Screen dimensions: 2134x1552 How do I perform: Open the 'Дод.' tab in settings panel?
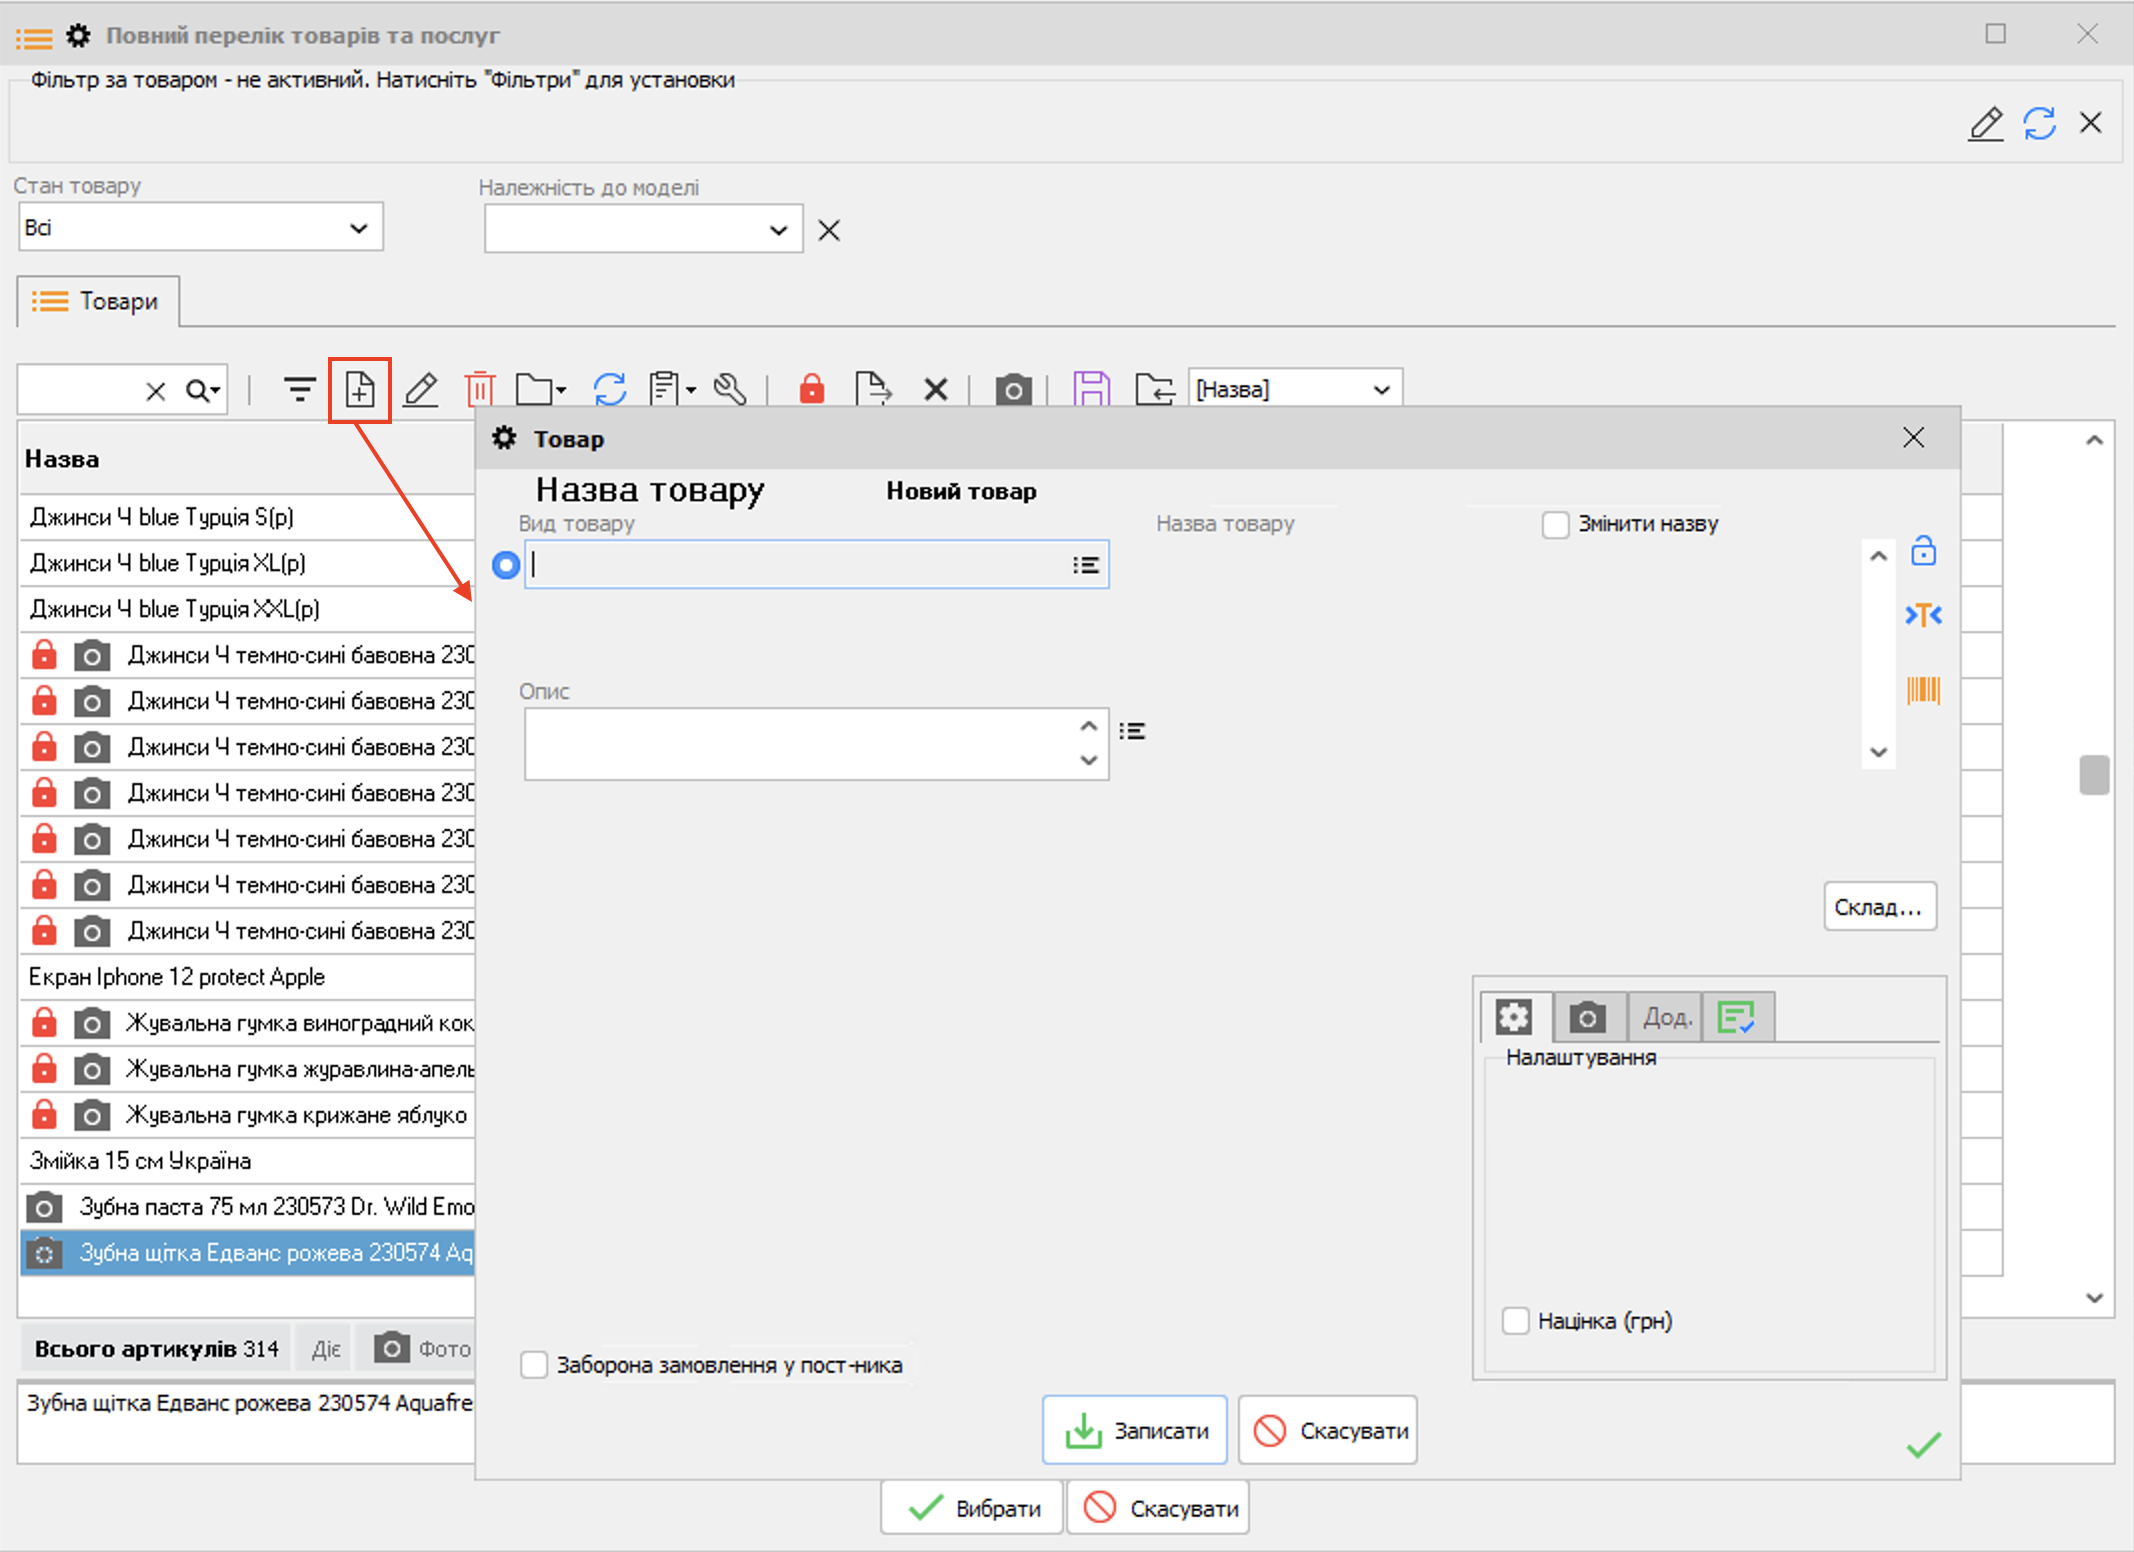pos(1666,1018)
